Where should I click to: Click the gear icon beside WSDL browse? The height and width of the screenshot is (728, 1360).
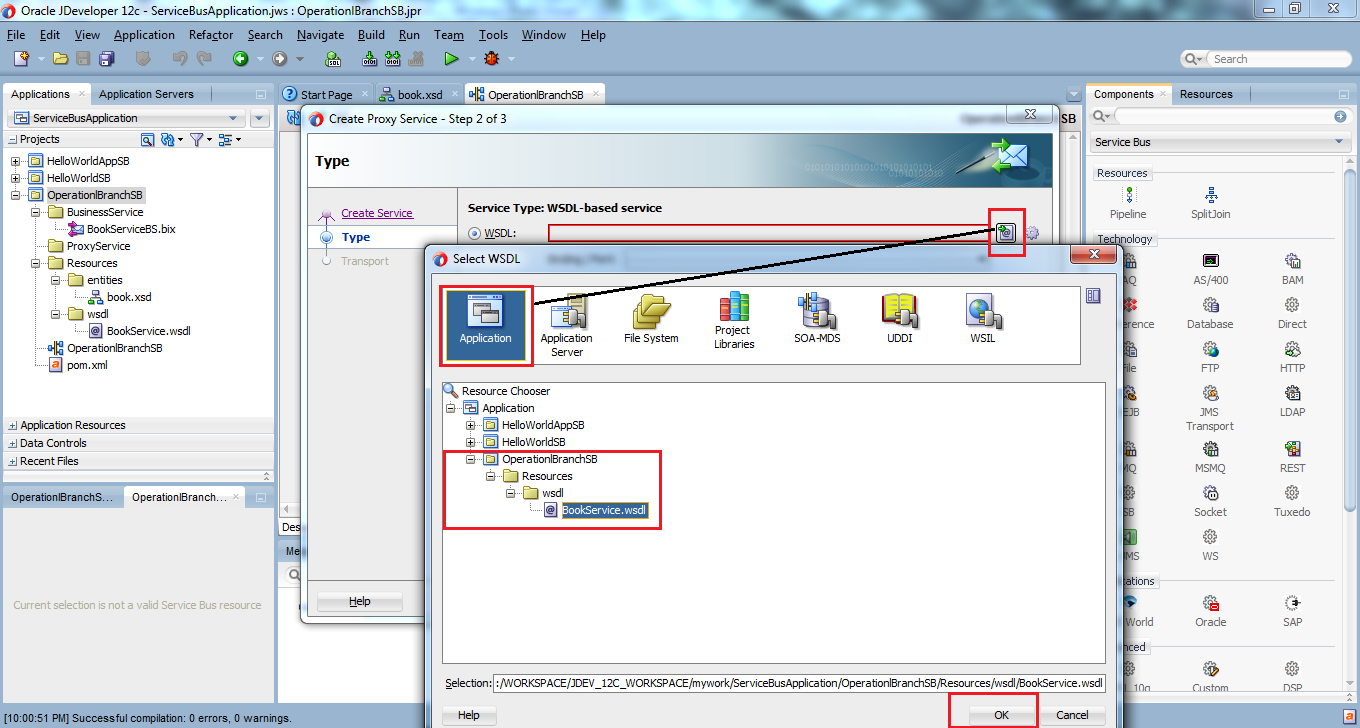click(1032, 233)
